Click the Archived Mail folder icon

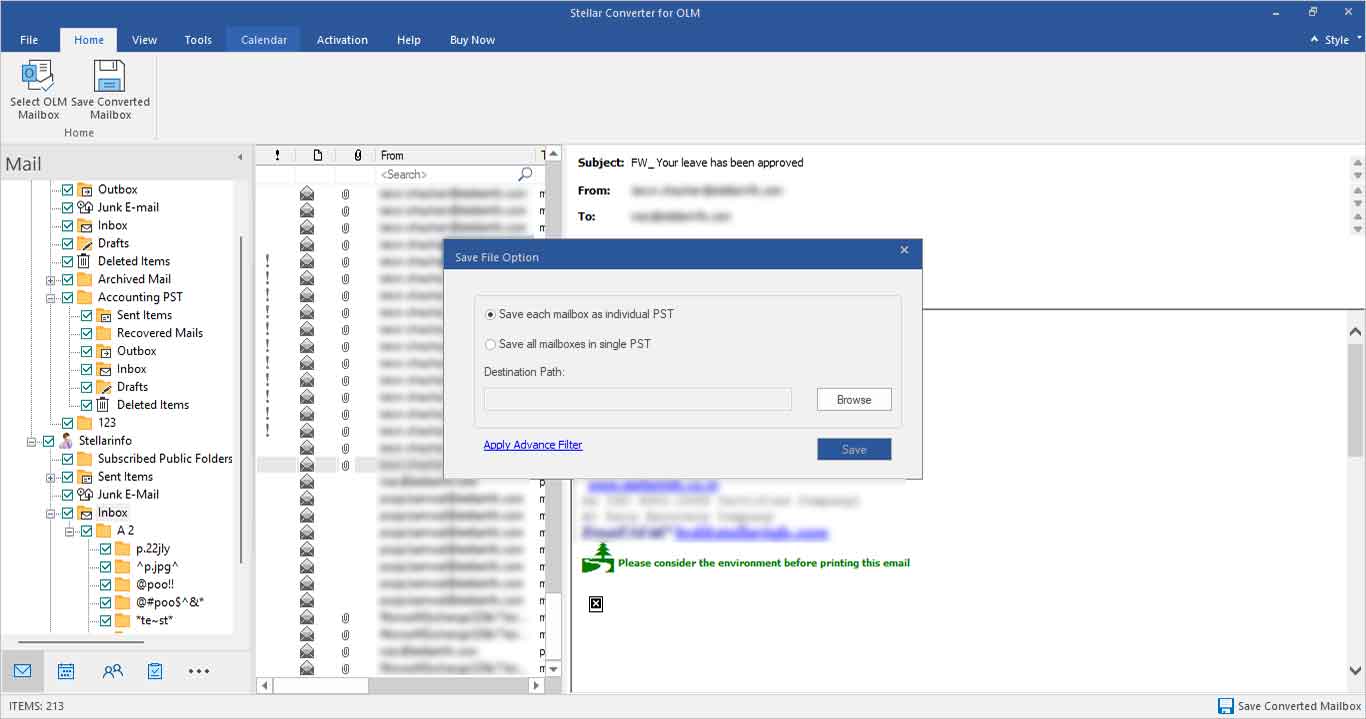point(85,279)
